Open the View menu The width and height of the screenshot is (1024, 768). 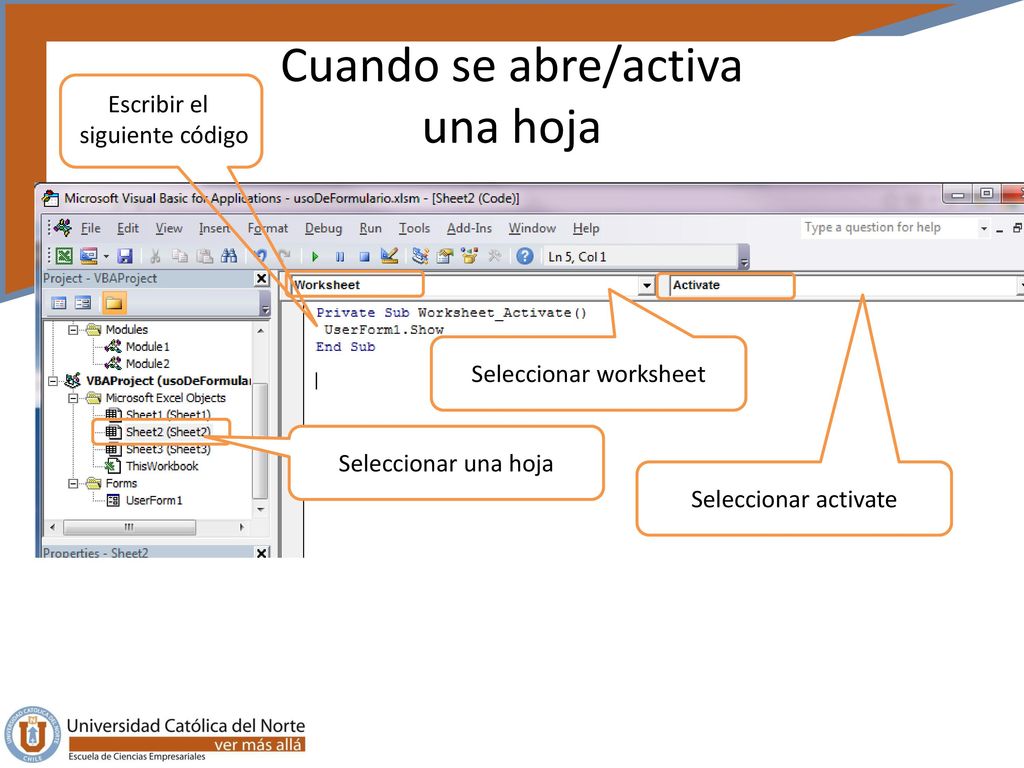[168, 228]
